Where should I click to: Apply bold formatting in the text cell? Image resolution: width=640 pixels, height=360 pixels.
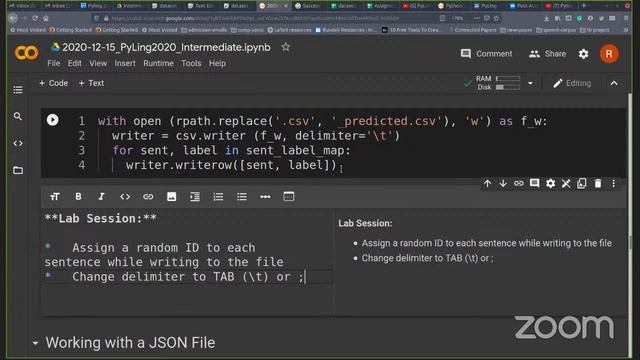click(x=78, y=197)
